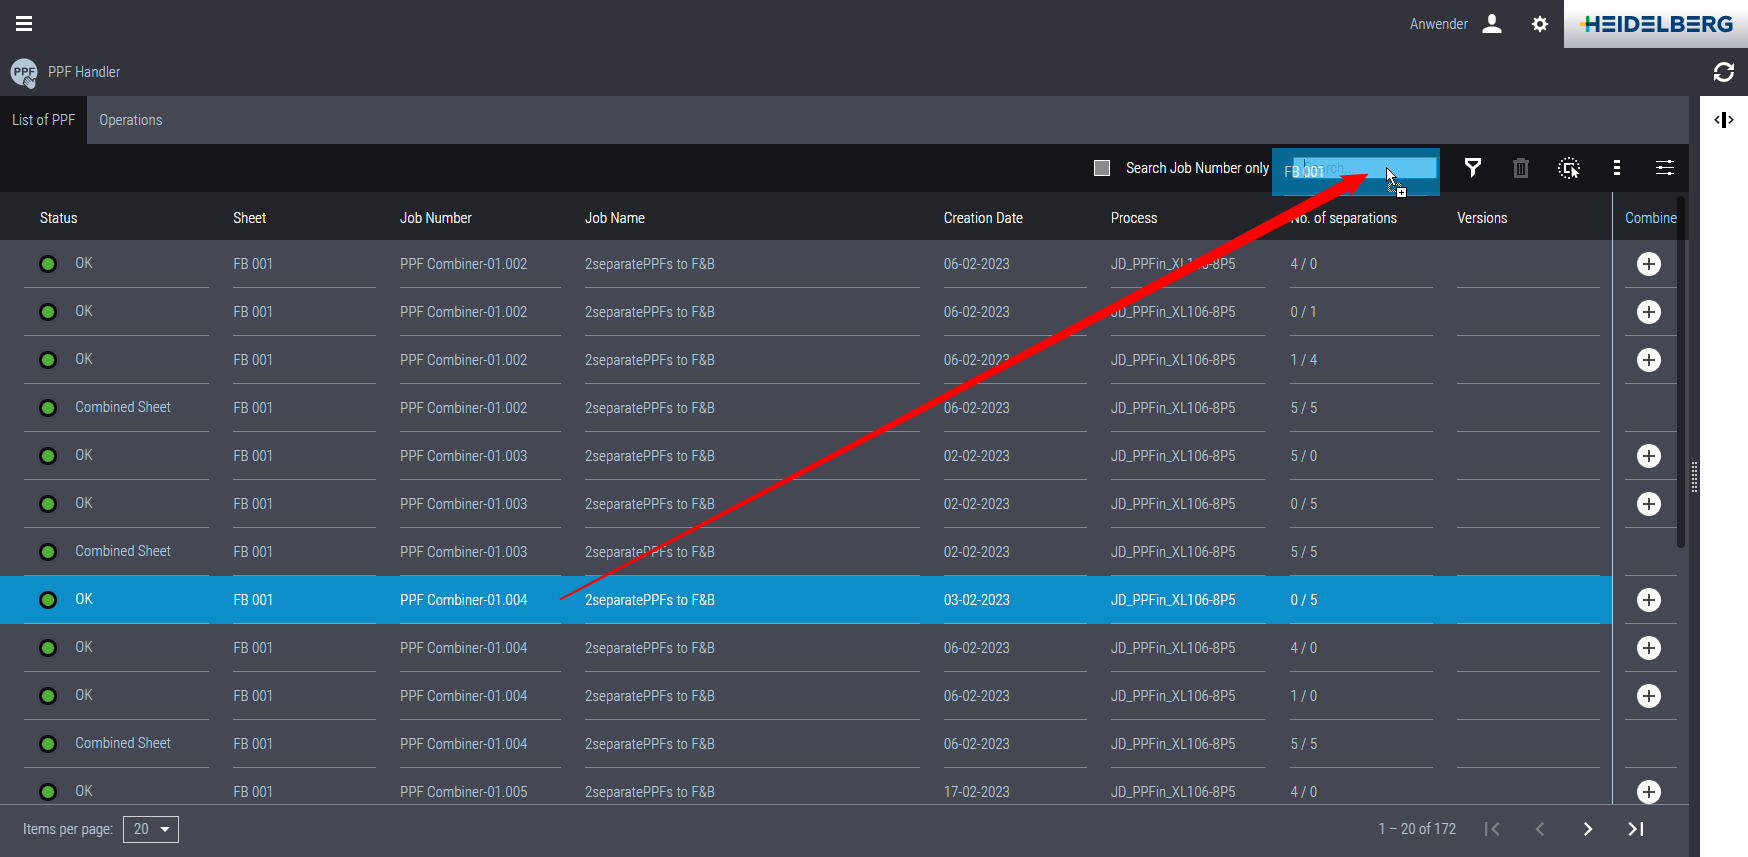The image size is (1748, 857).
Task: Open the three-dot more options menu
Action: pyautogui.click(x=1617, y=168)
